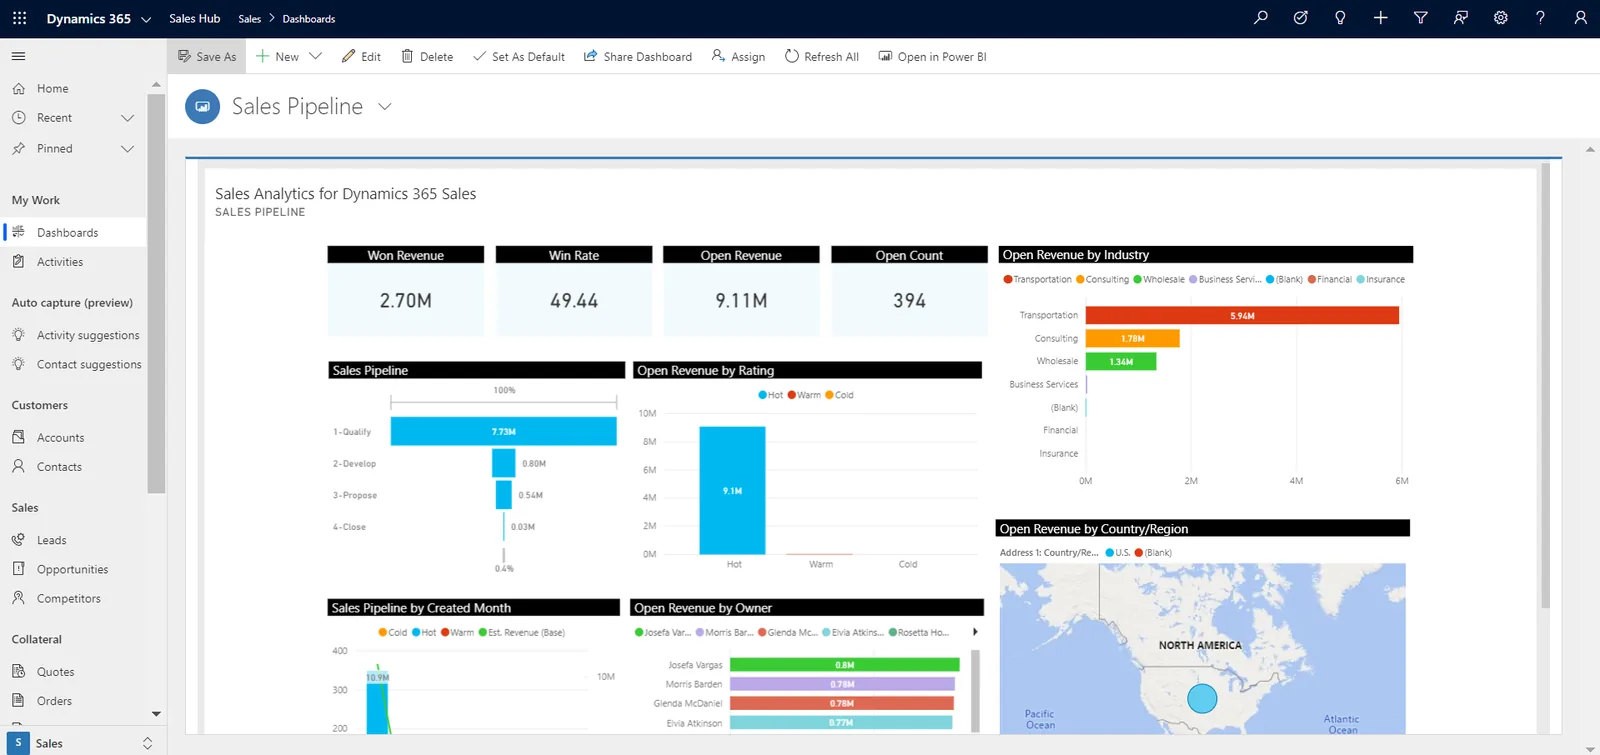This screenshot has width=1600, height=755.
Task: Click Open in Power BI
Action: click(x=932, y=57)
